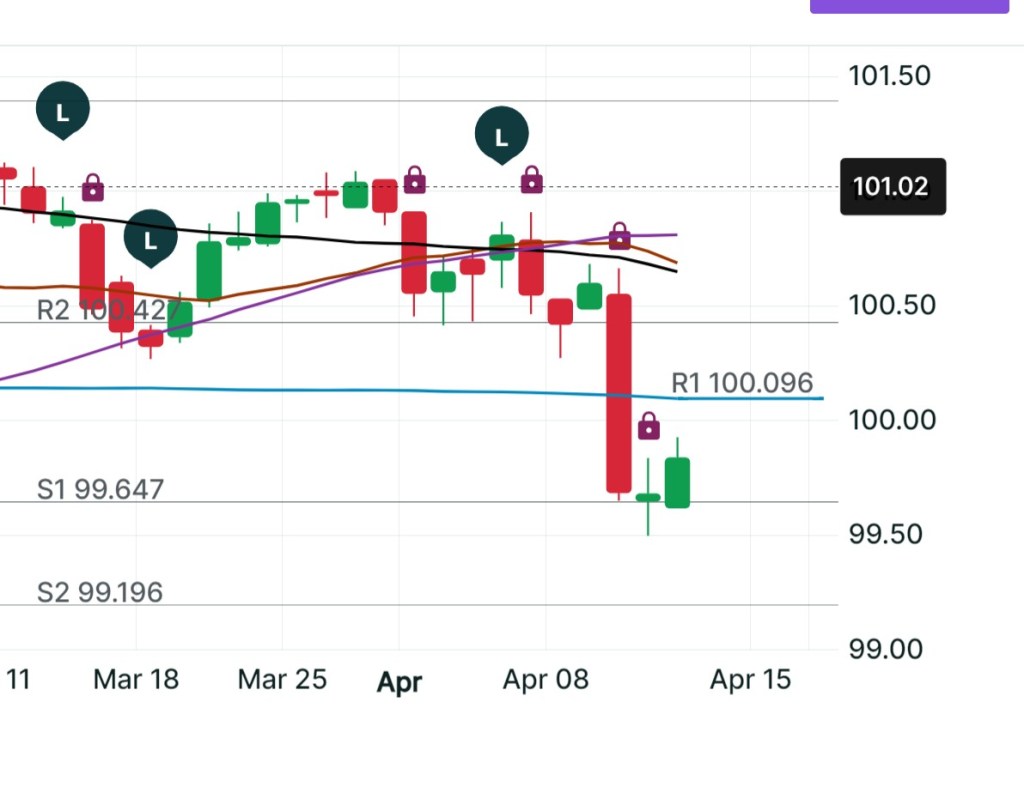The width and height of the screenshot is (1024, 811).
Task: Select the S1 99.647 support label
Action: click(100, 489)
